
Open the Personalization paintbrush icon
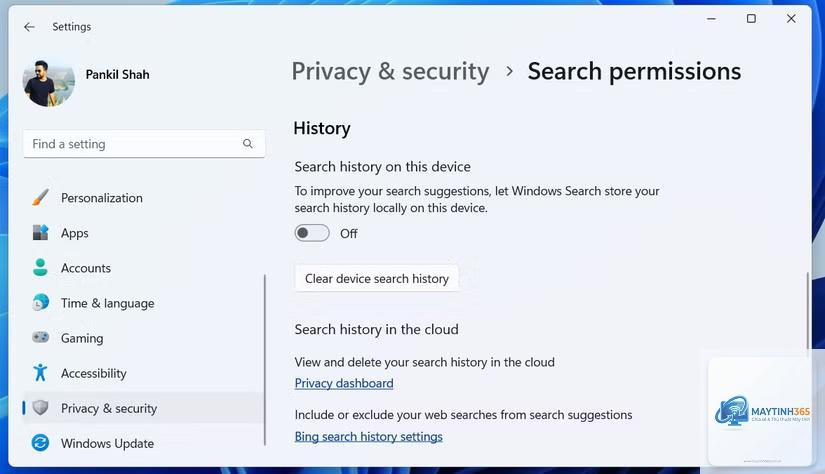(41, 198)
